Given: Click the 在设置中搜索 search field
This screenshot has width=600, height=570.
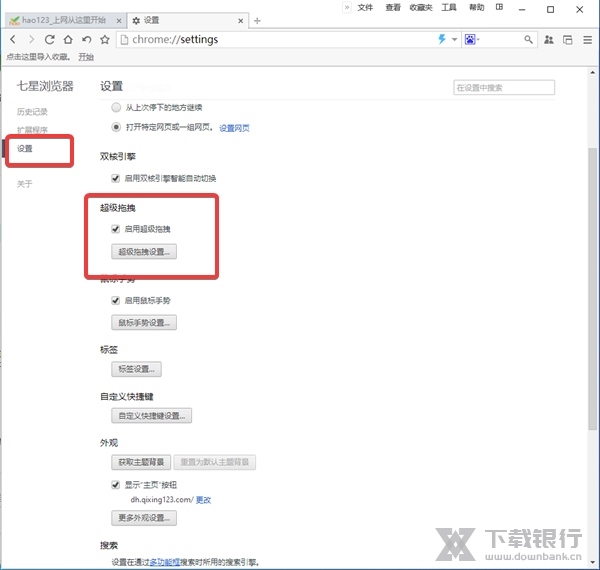Looking at the screenshot, I should 504,88.
